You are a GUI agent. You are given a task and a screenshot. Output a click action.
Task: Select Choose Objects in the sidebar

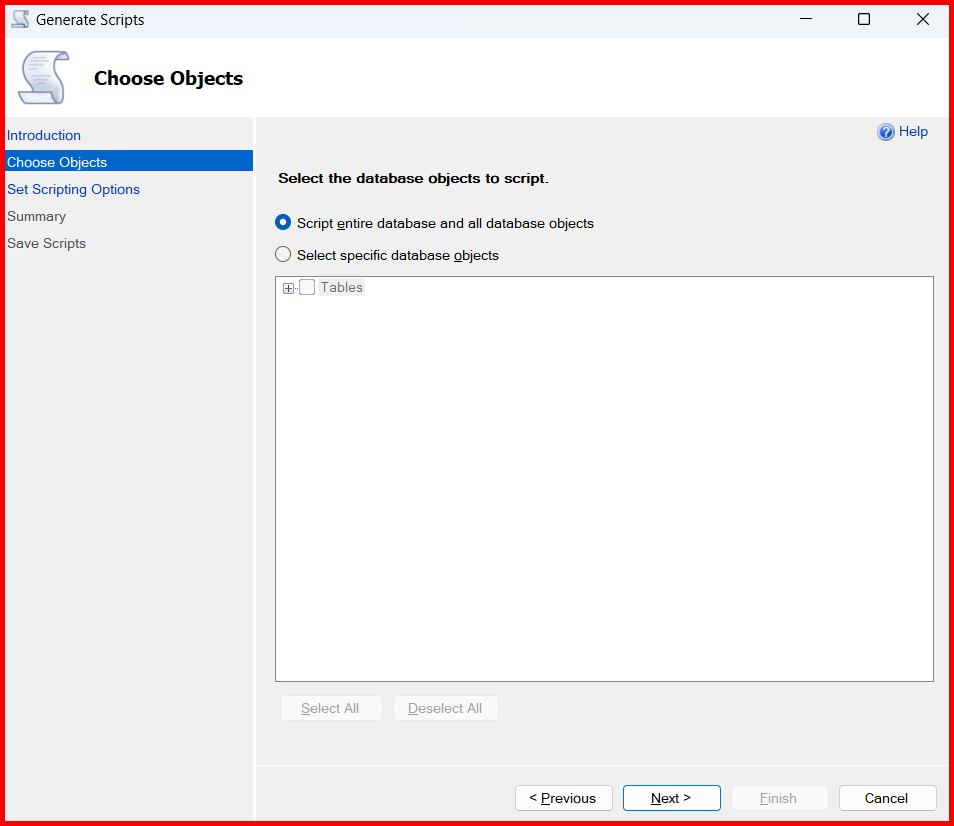(57, 162)
